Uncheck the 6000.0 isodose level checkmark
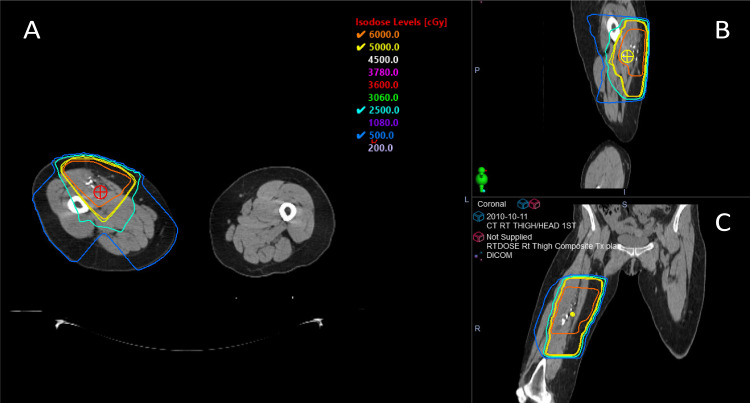Image resolution: width=750 pixels, height=403 pixels. pyautogui.click(x=361, y=34)
